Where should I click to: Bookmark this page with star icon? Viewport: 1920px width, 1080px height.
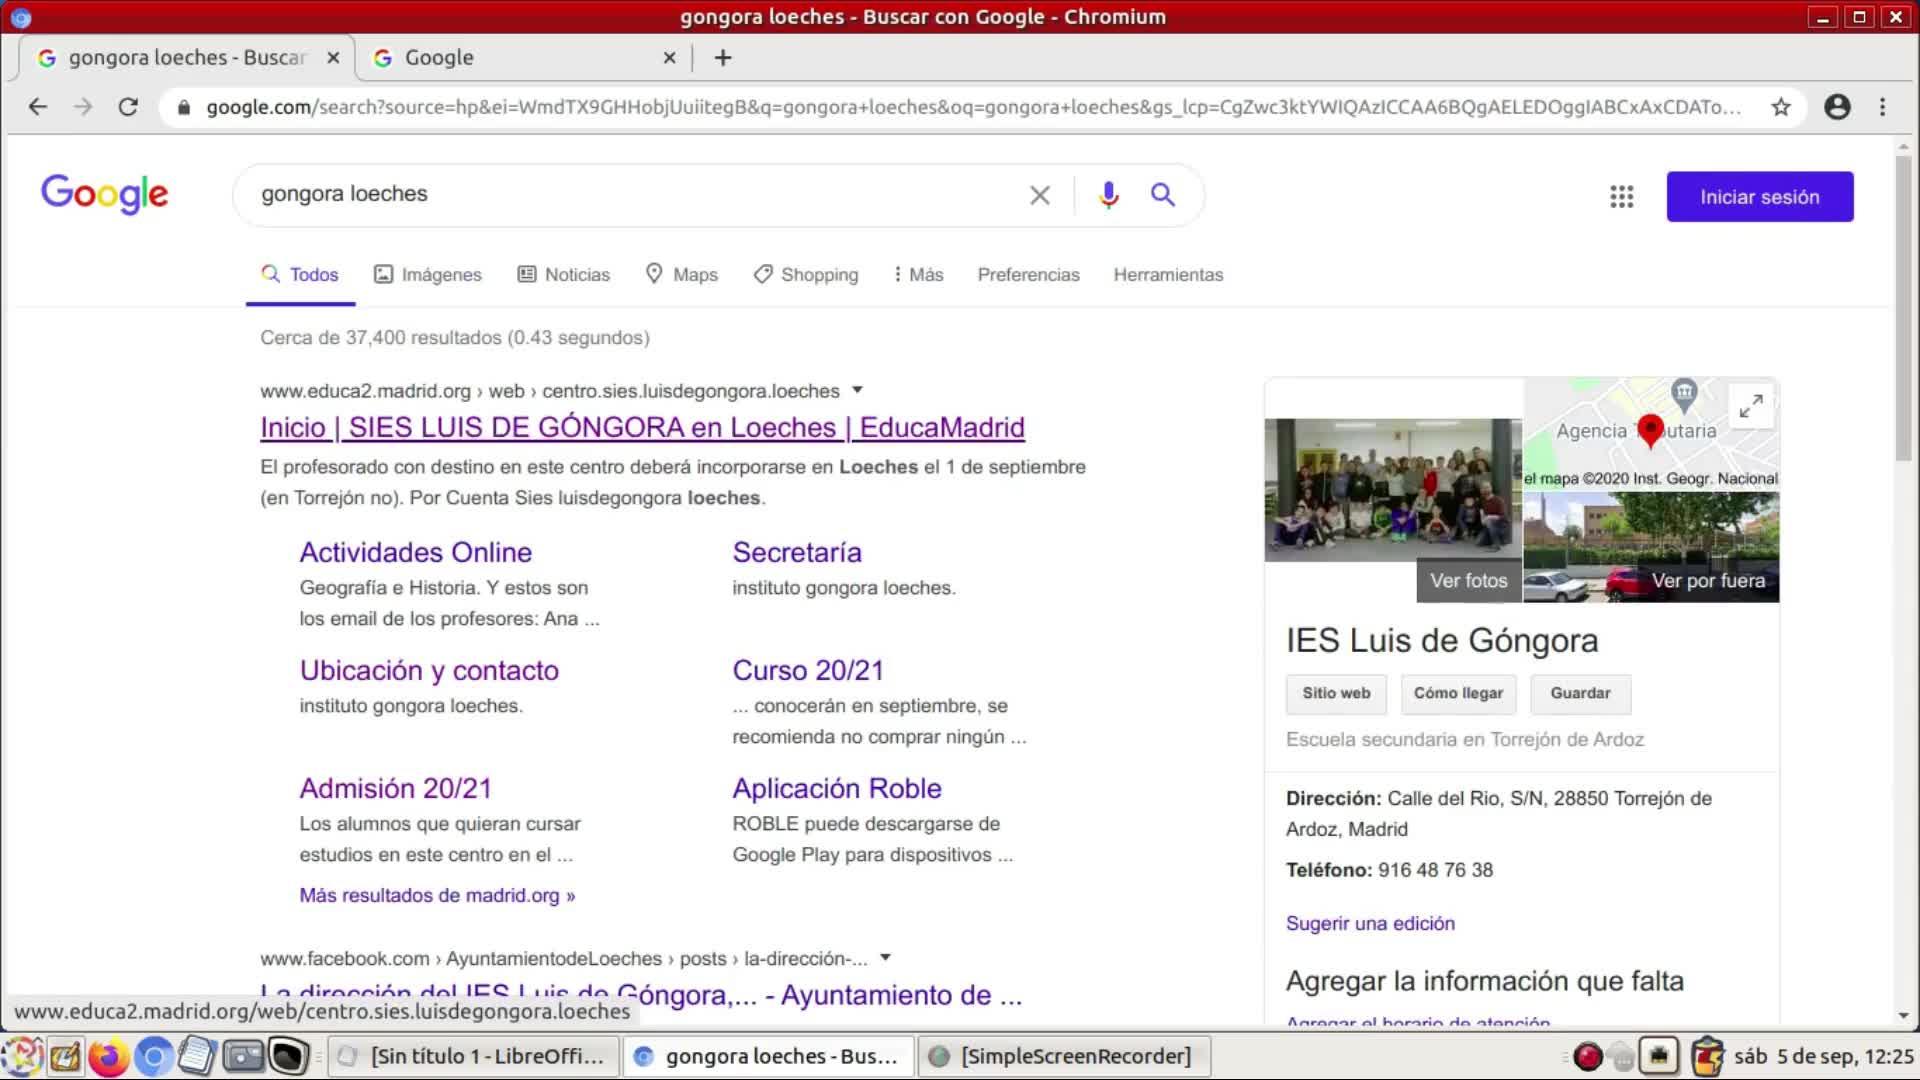point(1781,107)
